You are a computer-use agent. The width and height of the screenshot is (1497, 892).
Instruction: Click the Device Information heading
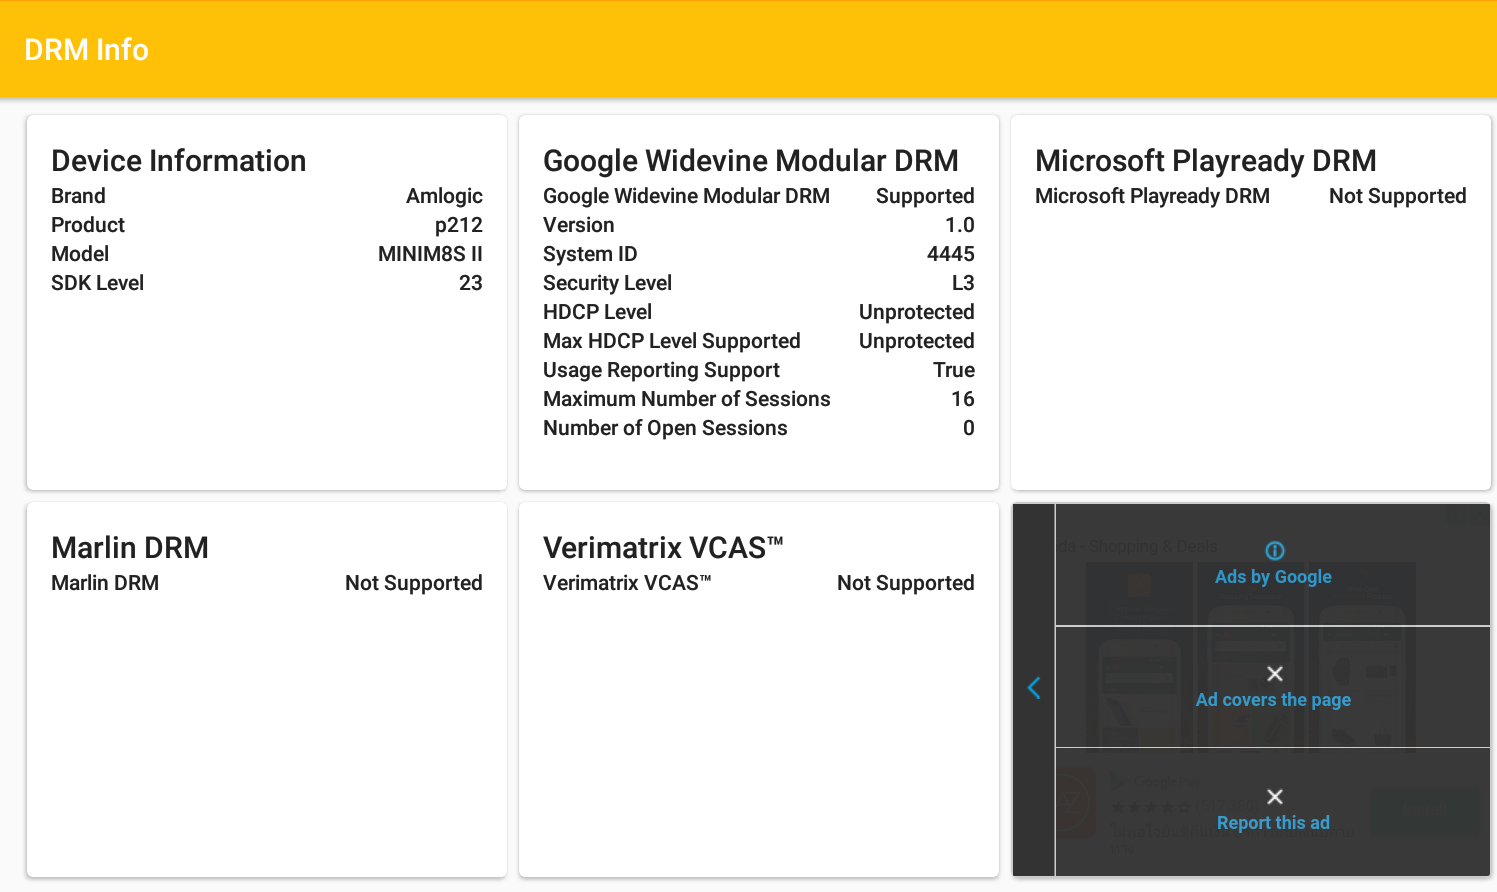(179, 161)
